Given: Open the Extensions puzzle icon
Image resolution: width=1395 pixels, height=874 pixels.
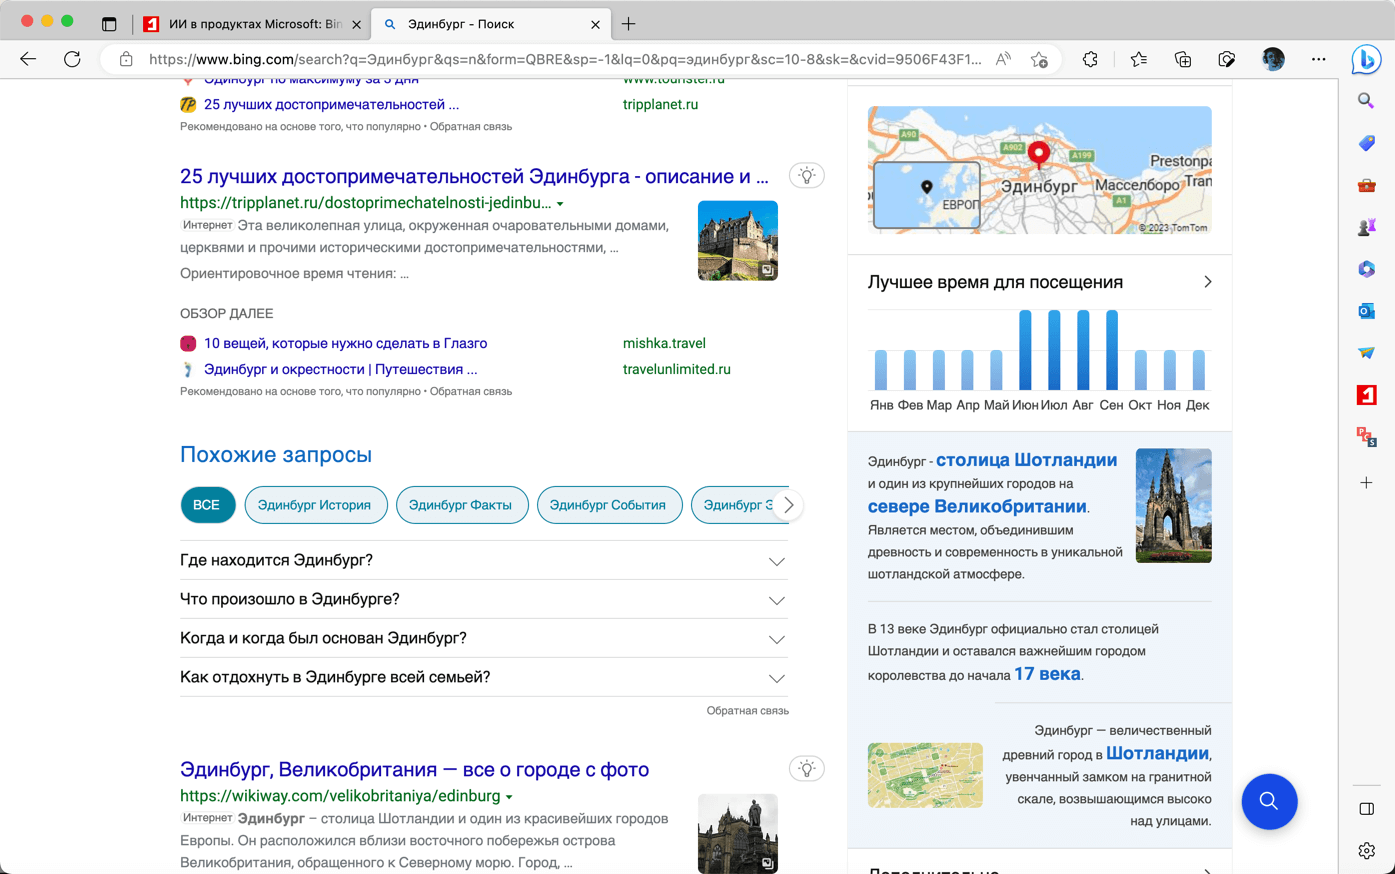Looking at the screenshot, I should [1090, 59].
